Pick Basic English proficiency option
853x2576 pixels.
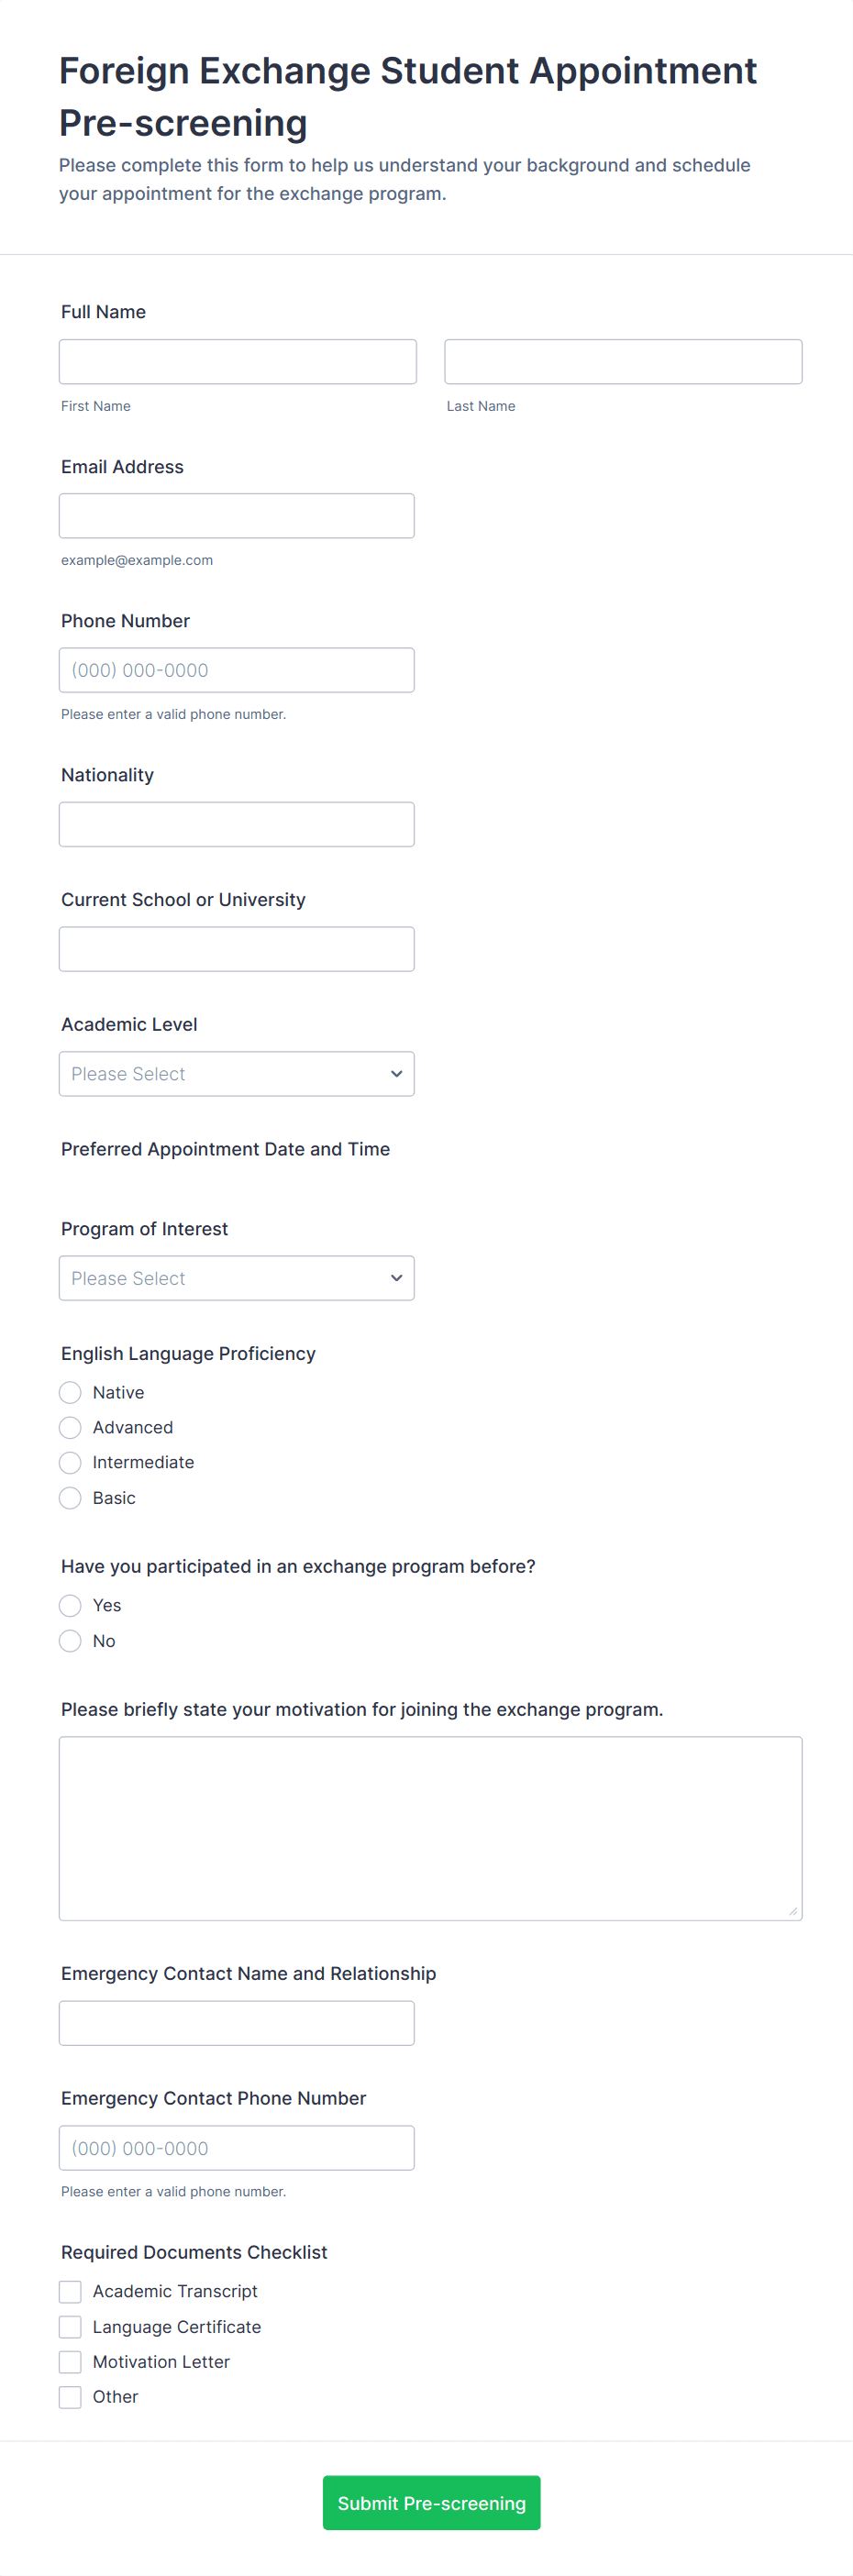(70, 1498)
